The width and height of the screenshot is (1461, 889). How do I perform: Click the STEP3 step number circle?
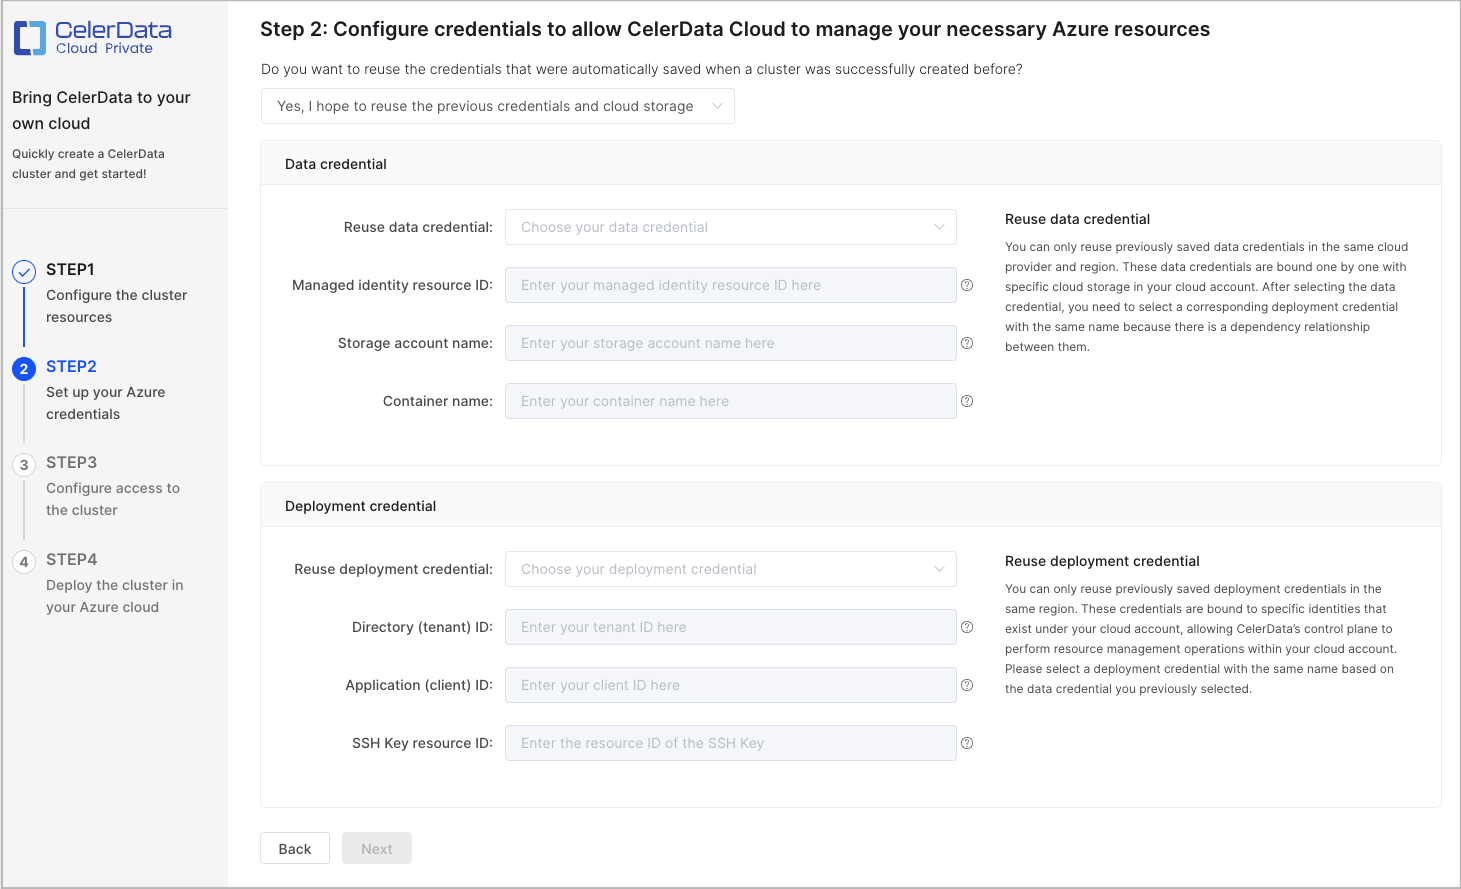[x=23, y=462]
